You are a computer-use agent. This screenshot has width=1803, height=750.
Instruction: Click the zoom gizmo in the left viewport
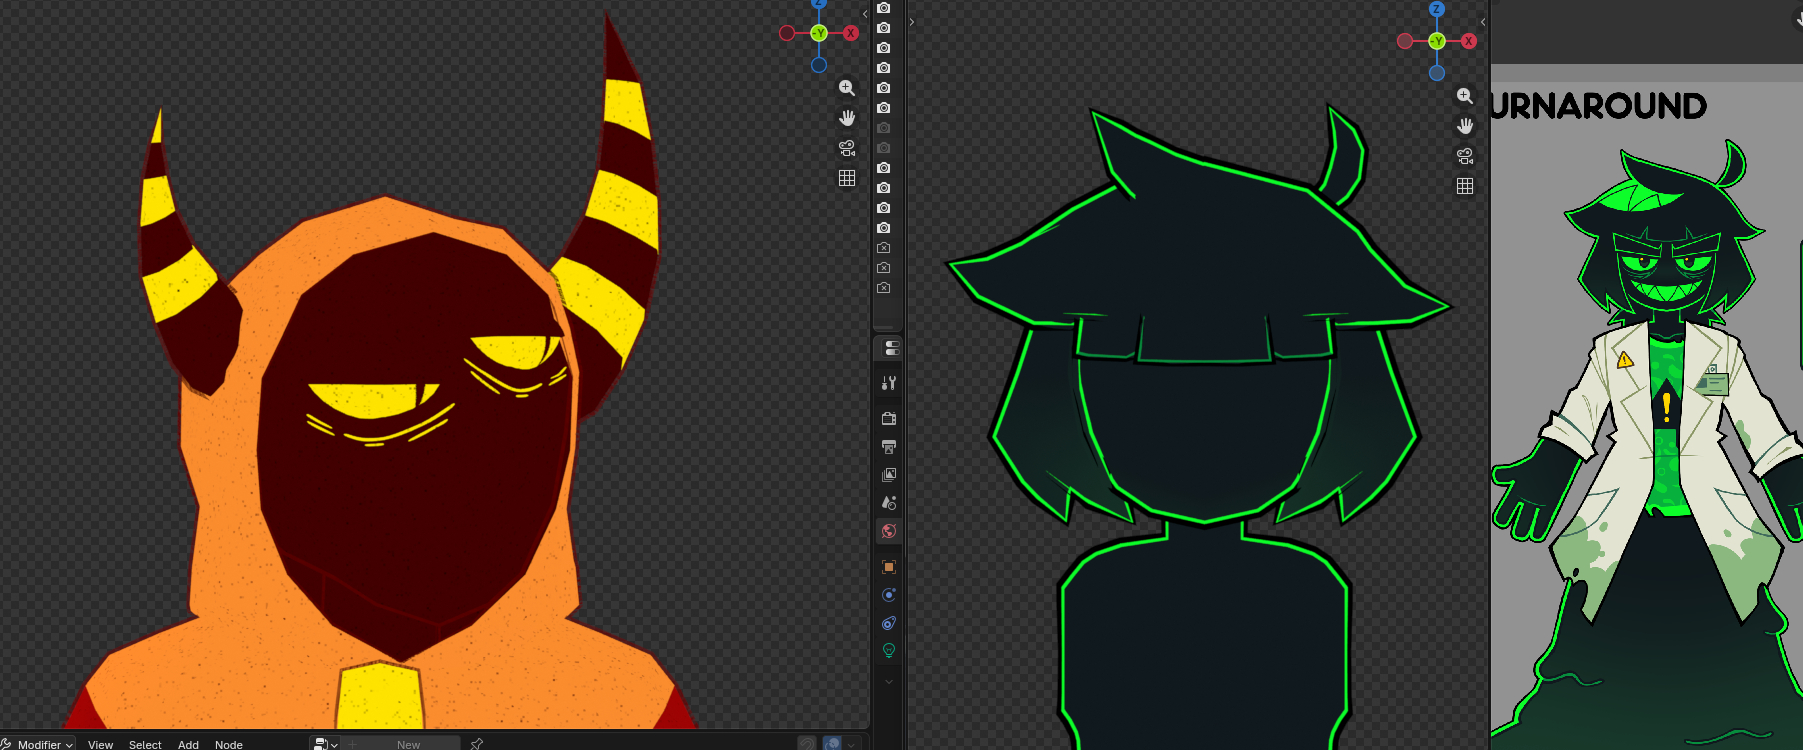click(x=847, y=88)
